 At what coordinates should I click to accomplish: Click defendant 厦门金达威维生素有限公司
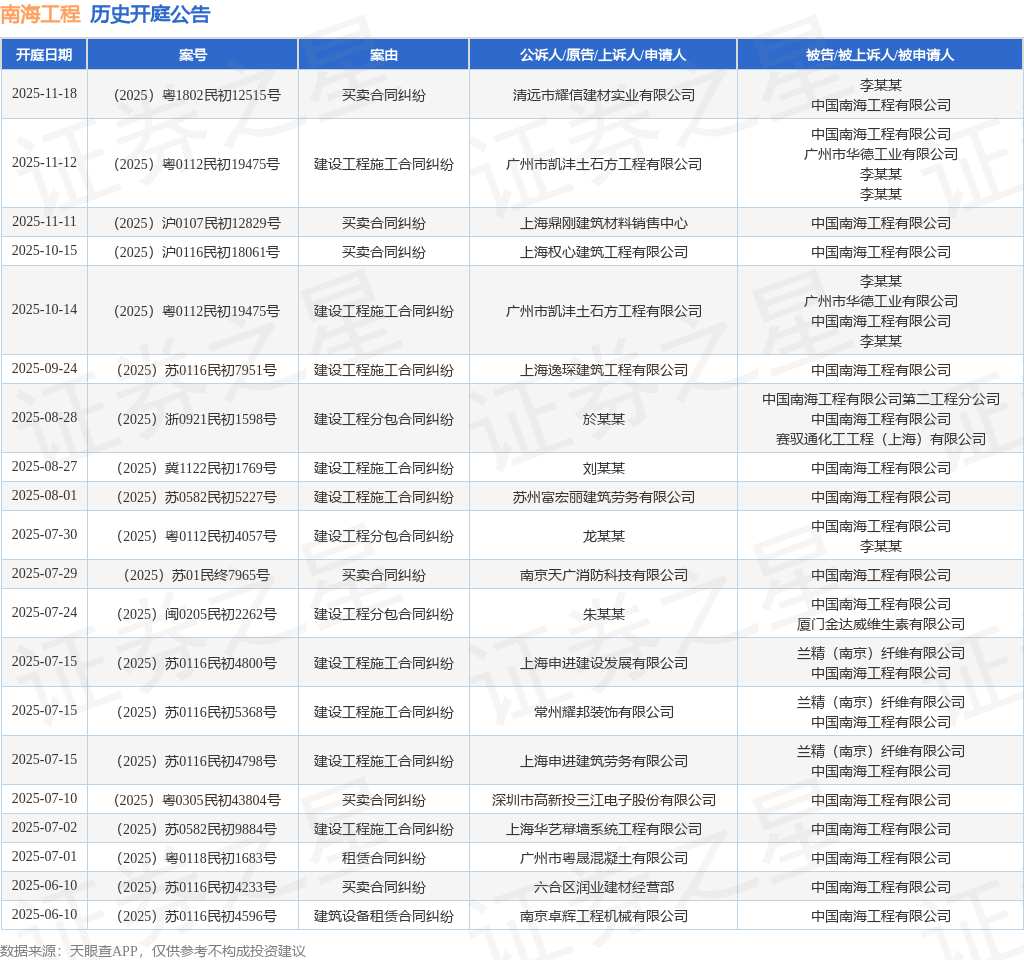[880, 624]
